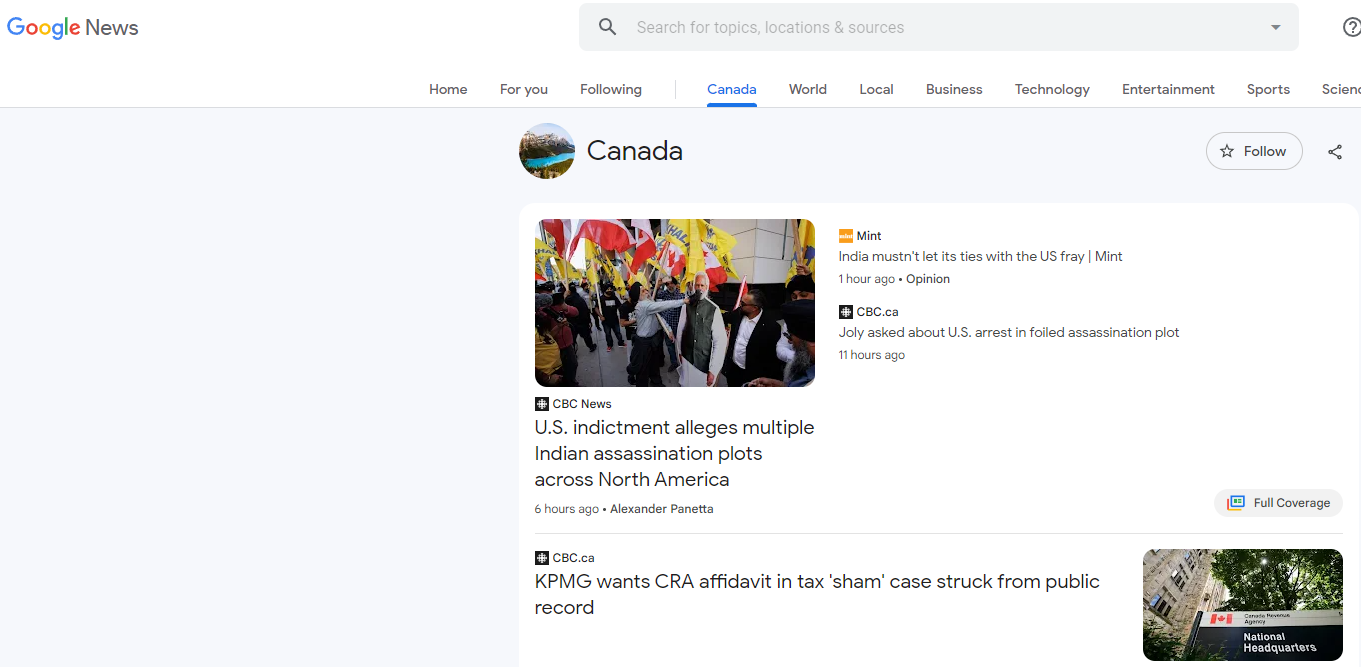
Task: Click the Mint publisher icon
Action: pos(846,236)
